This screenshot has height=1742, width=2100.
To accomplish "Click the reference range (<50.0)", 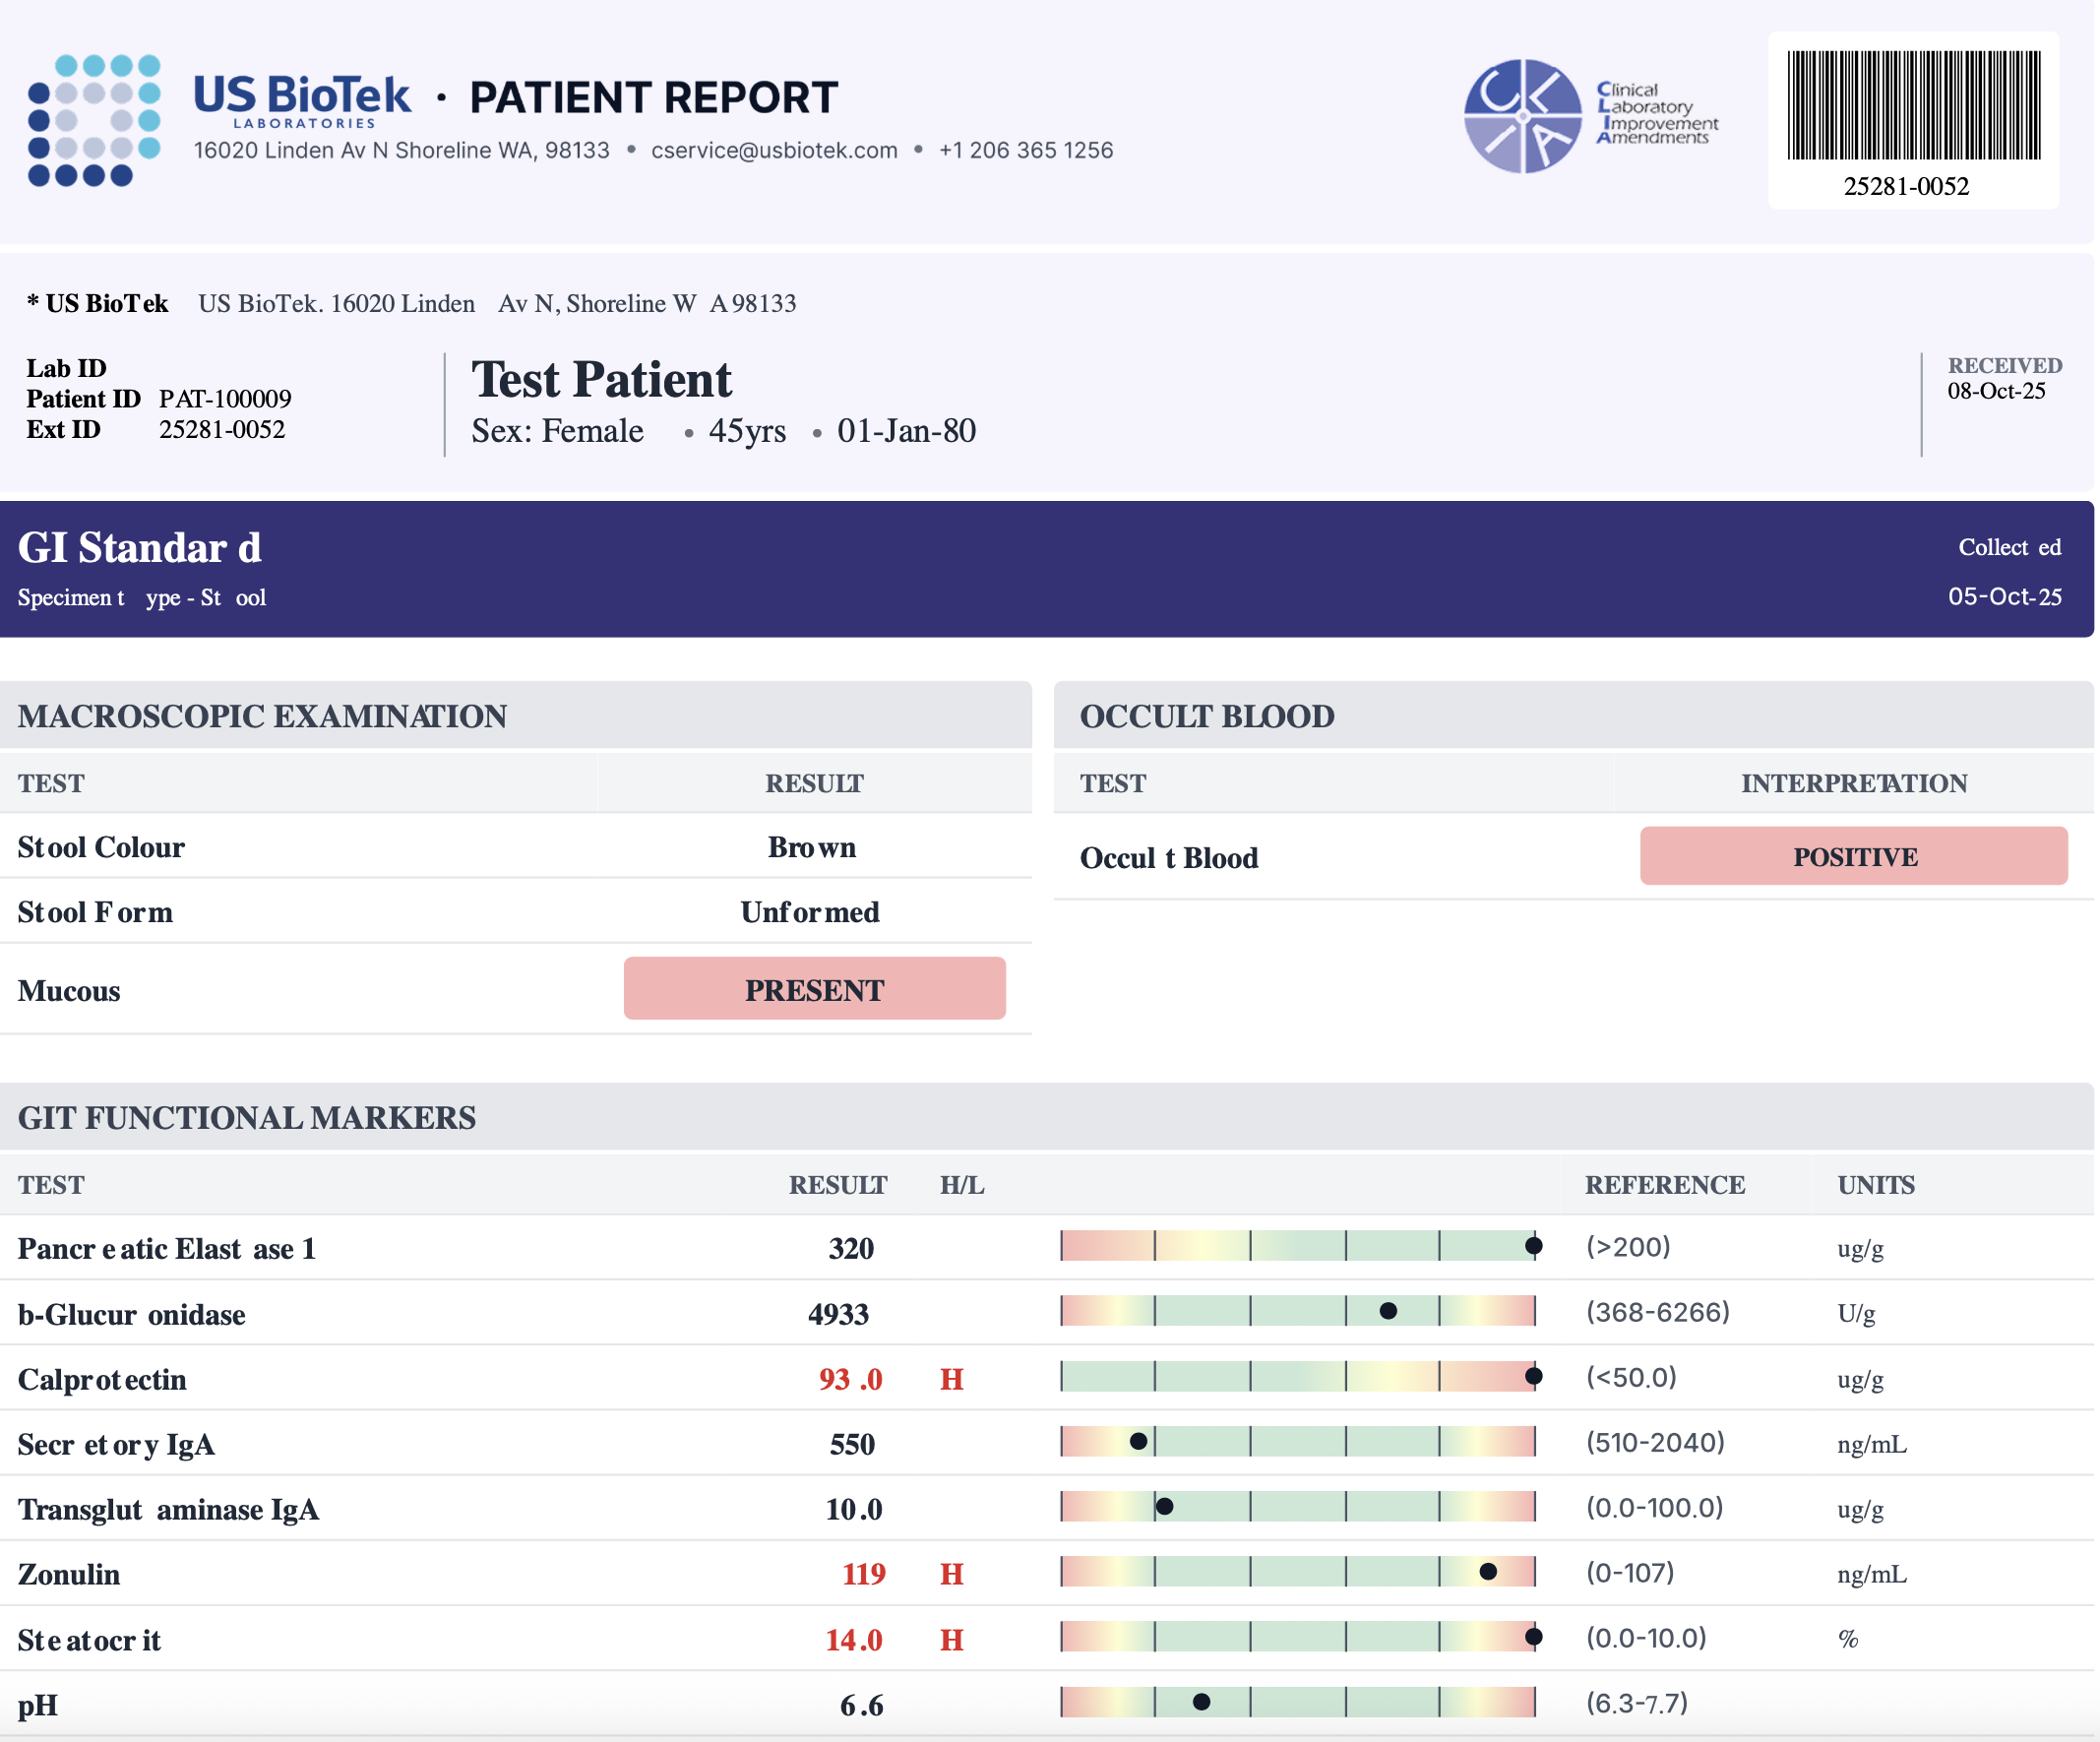I will (1631, 1377).
